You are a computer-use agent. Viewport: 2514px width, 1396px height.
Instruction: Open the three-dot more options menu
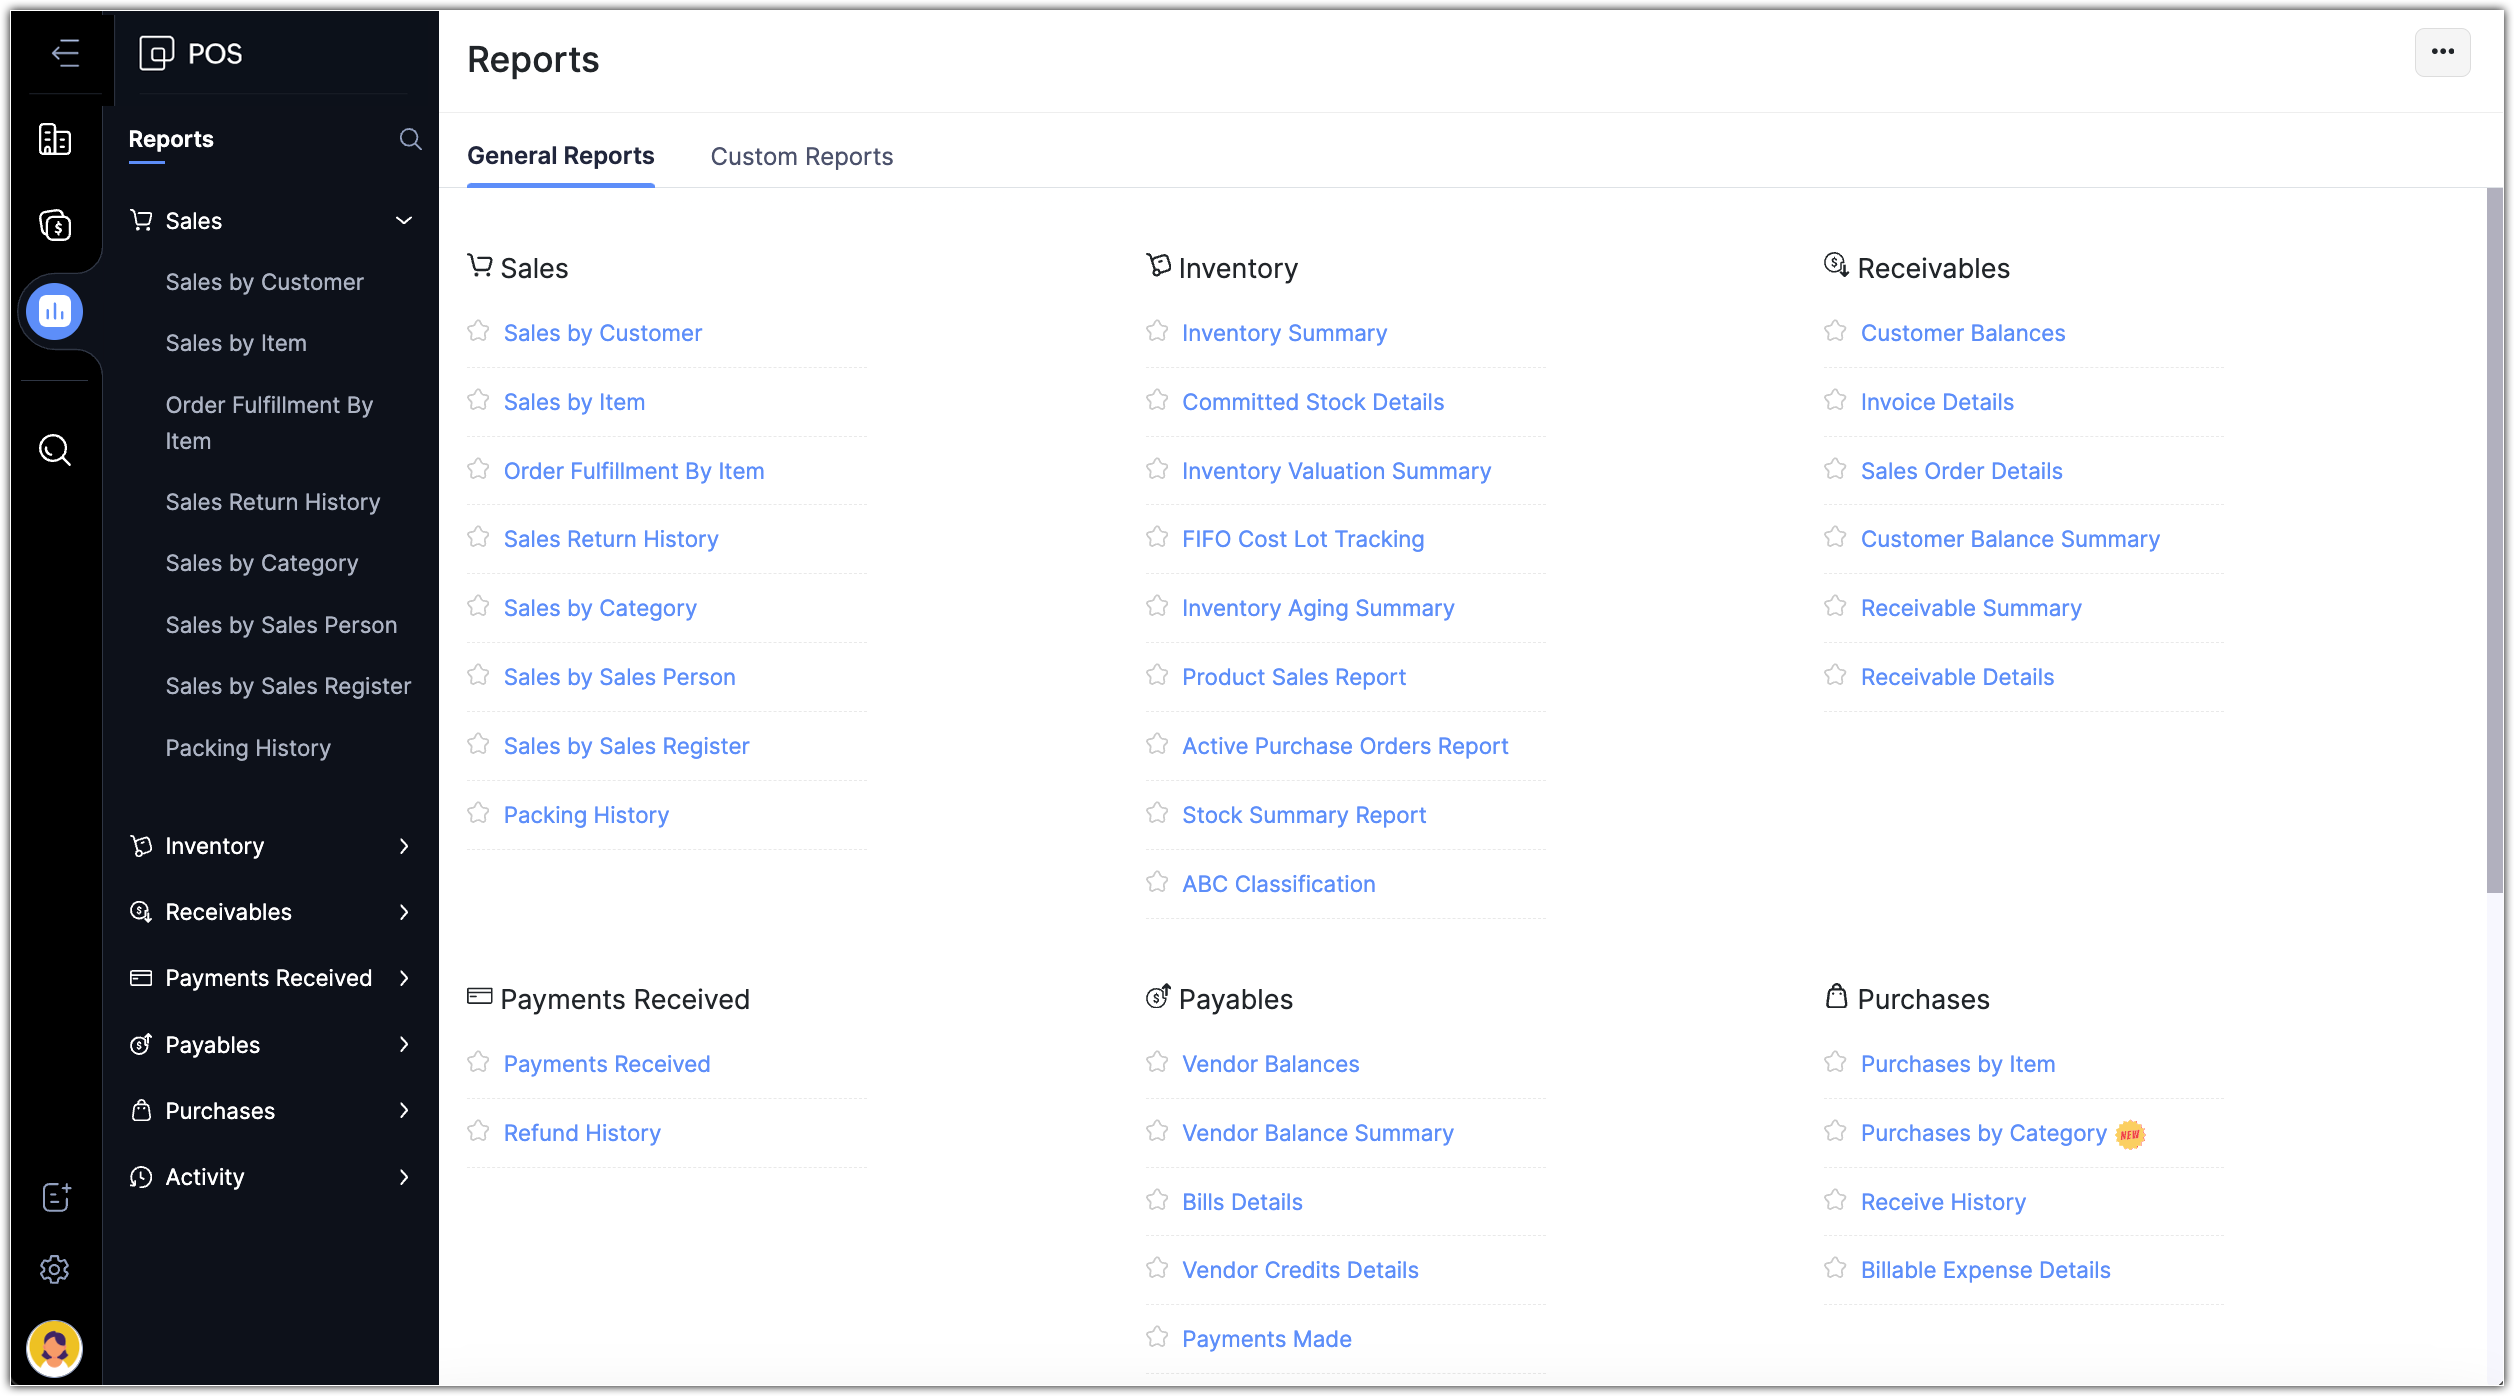(x=2442, y=52)
